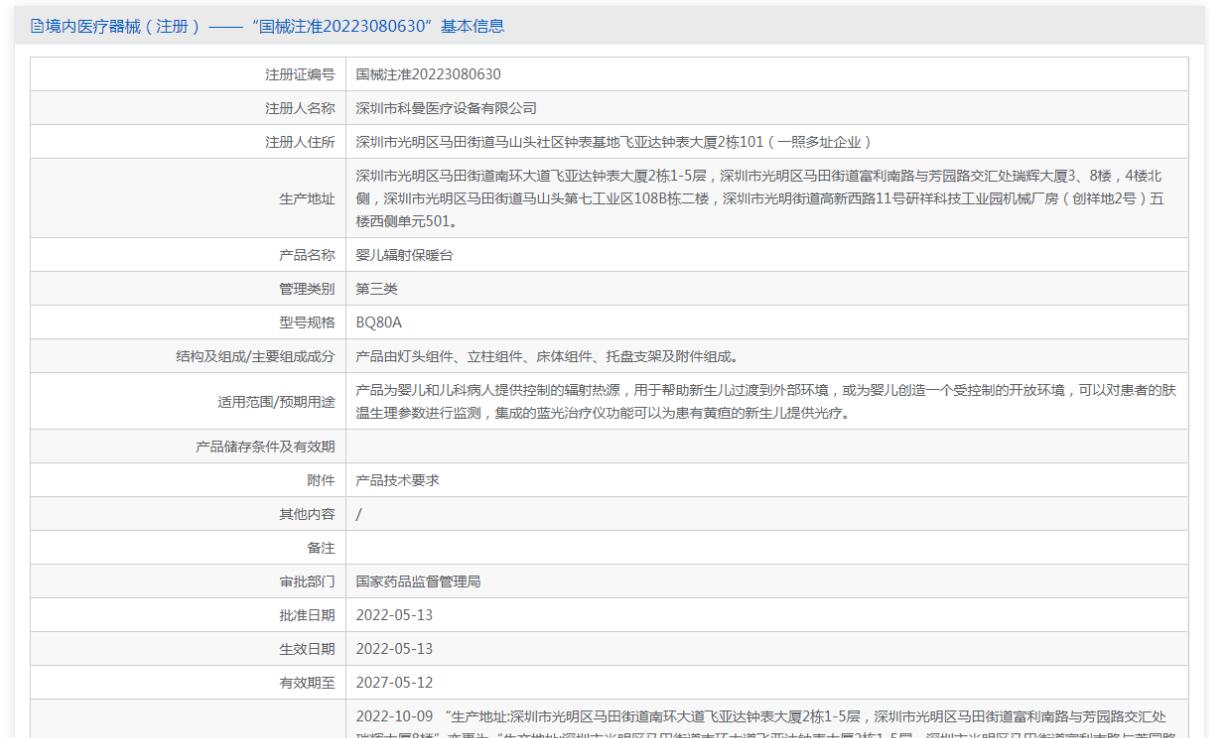This screenshot has height=738, width=1209.
Task: Click the 批准日期 label
Action: (x=308, y=616)
